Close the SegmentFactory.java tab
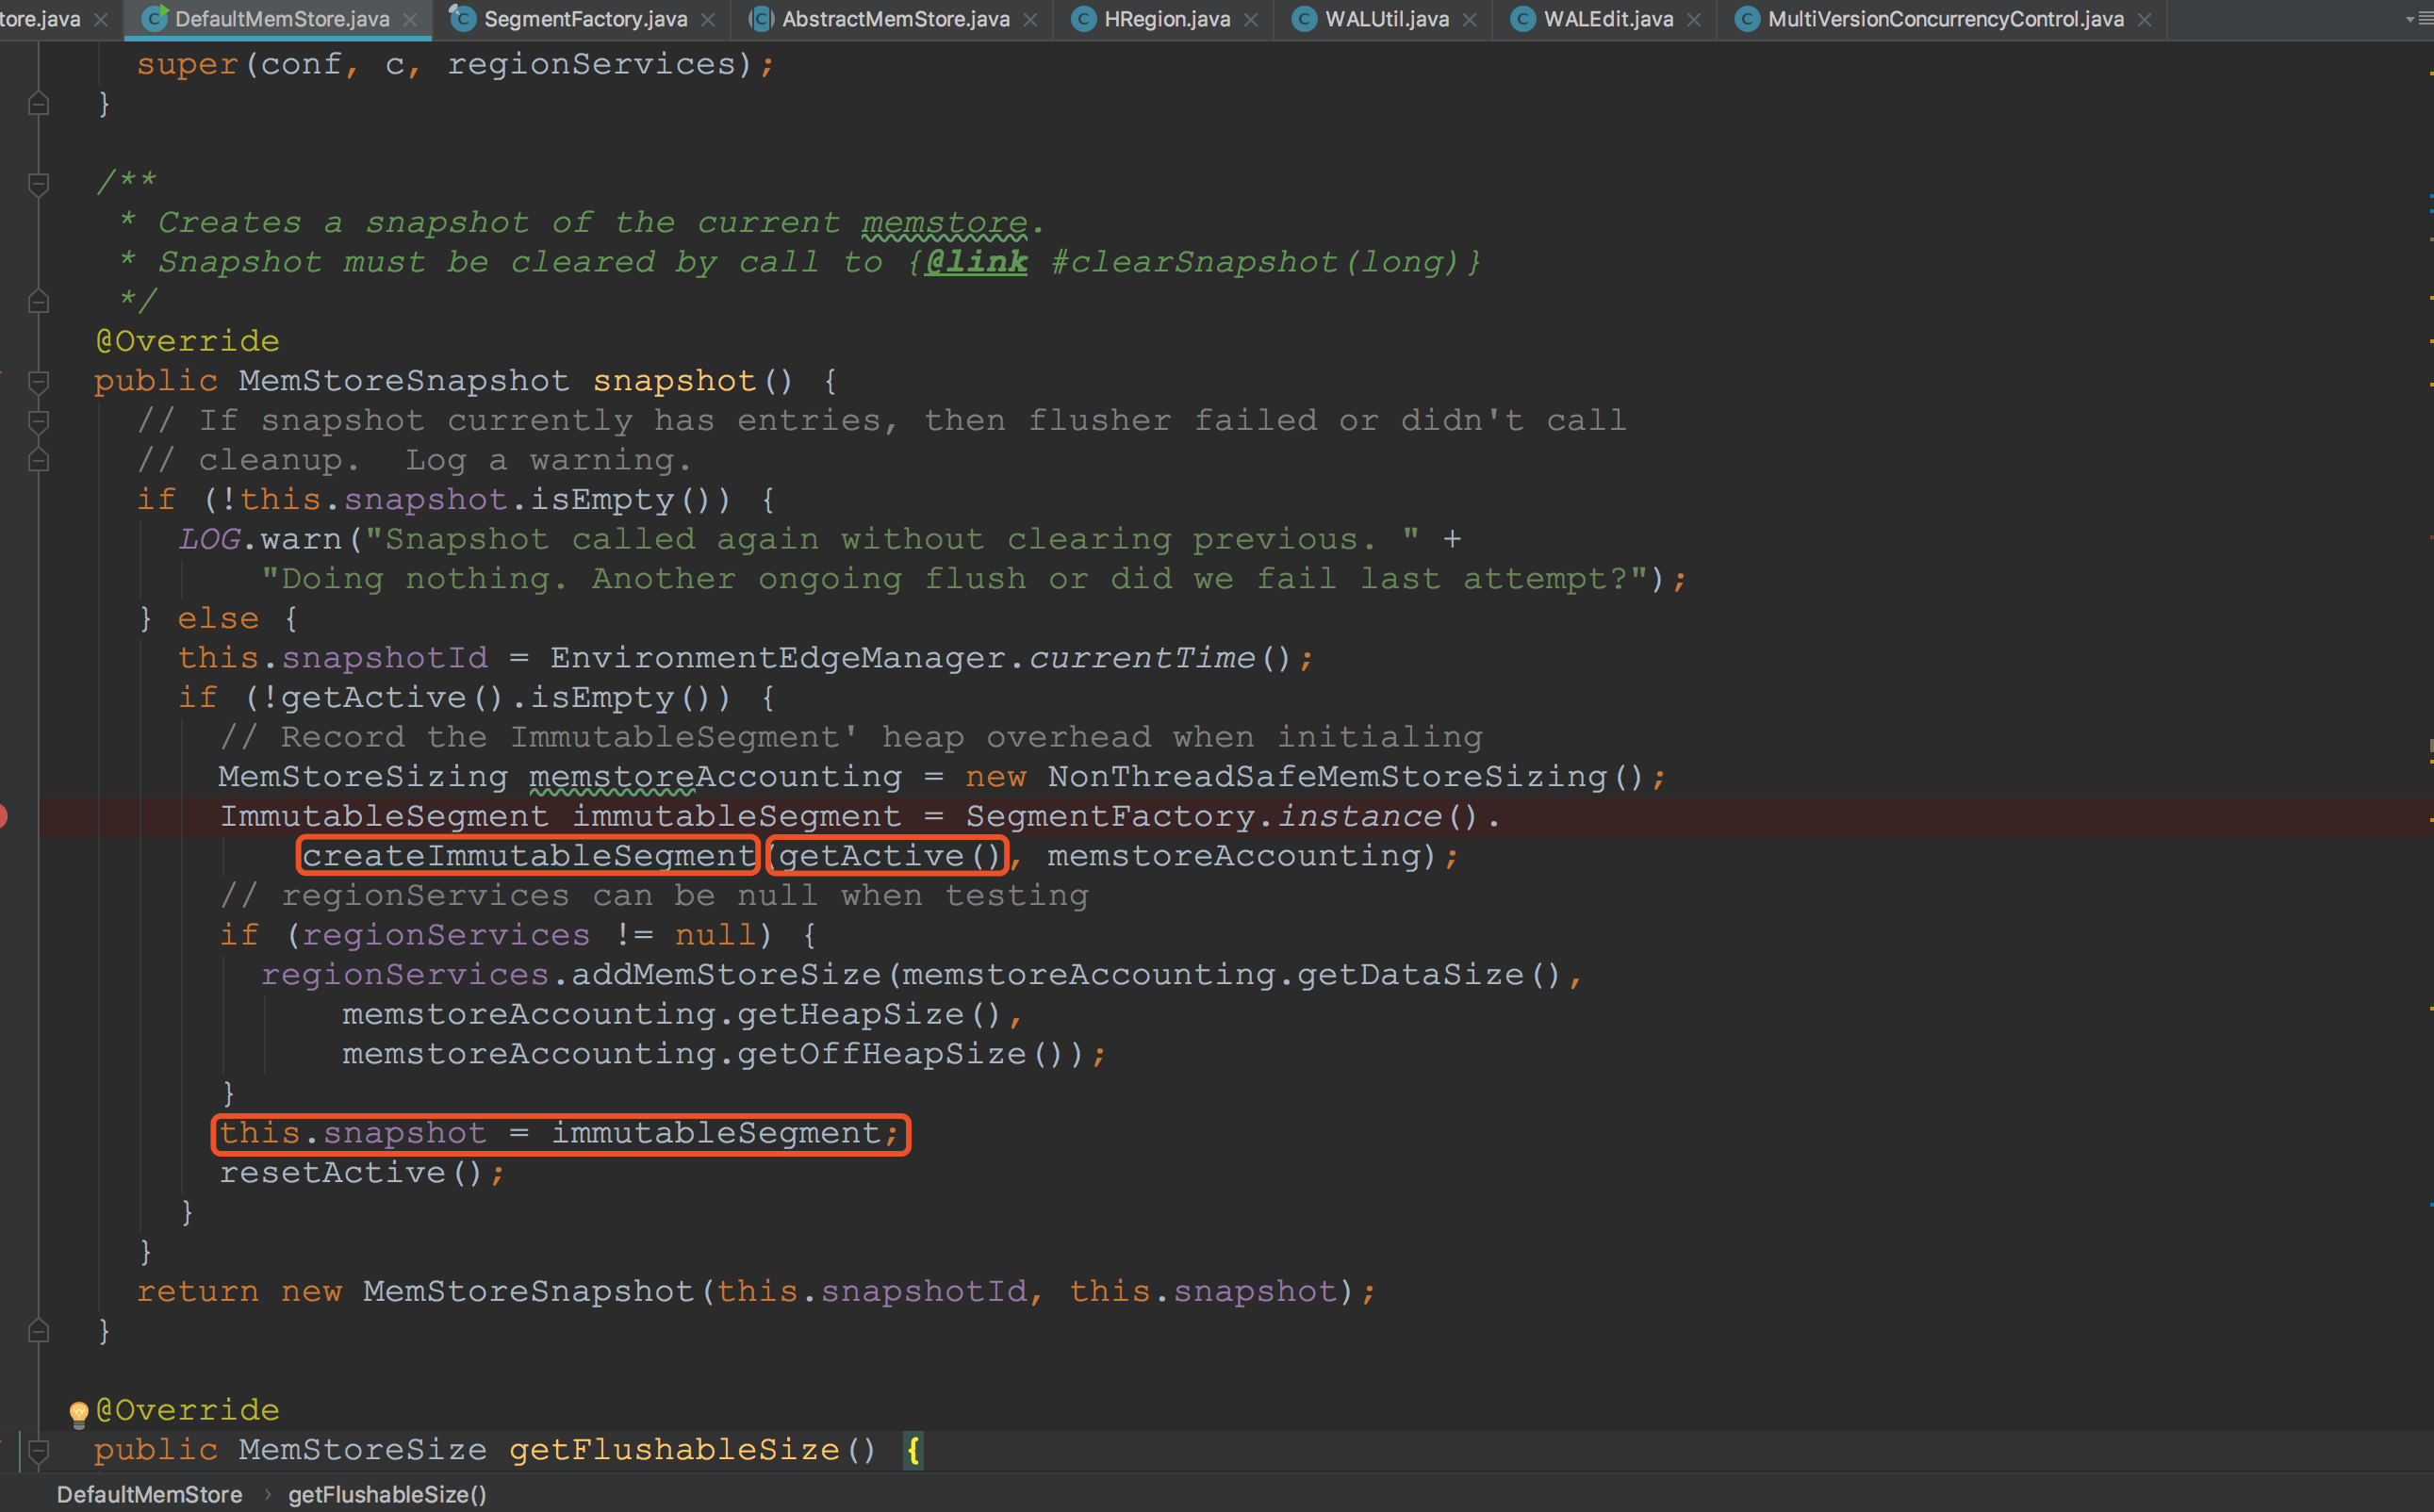Image resolution: width=2434 pixels, height=1512 pixels. click(x=708, y=19)
